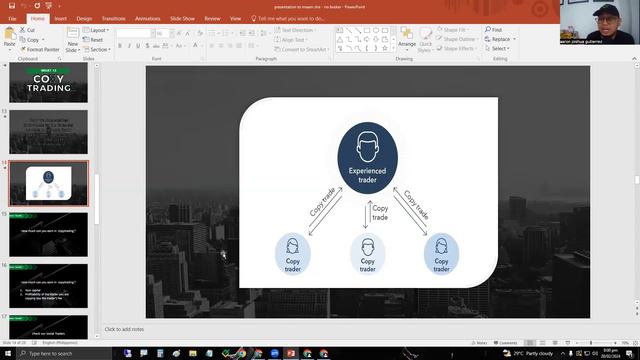Toggle Italic formatting
This screenshot has height=360, width=640.
129,46
